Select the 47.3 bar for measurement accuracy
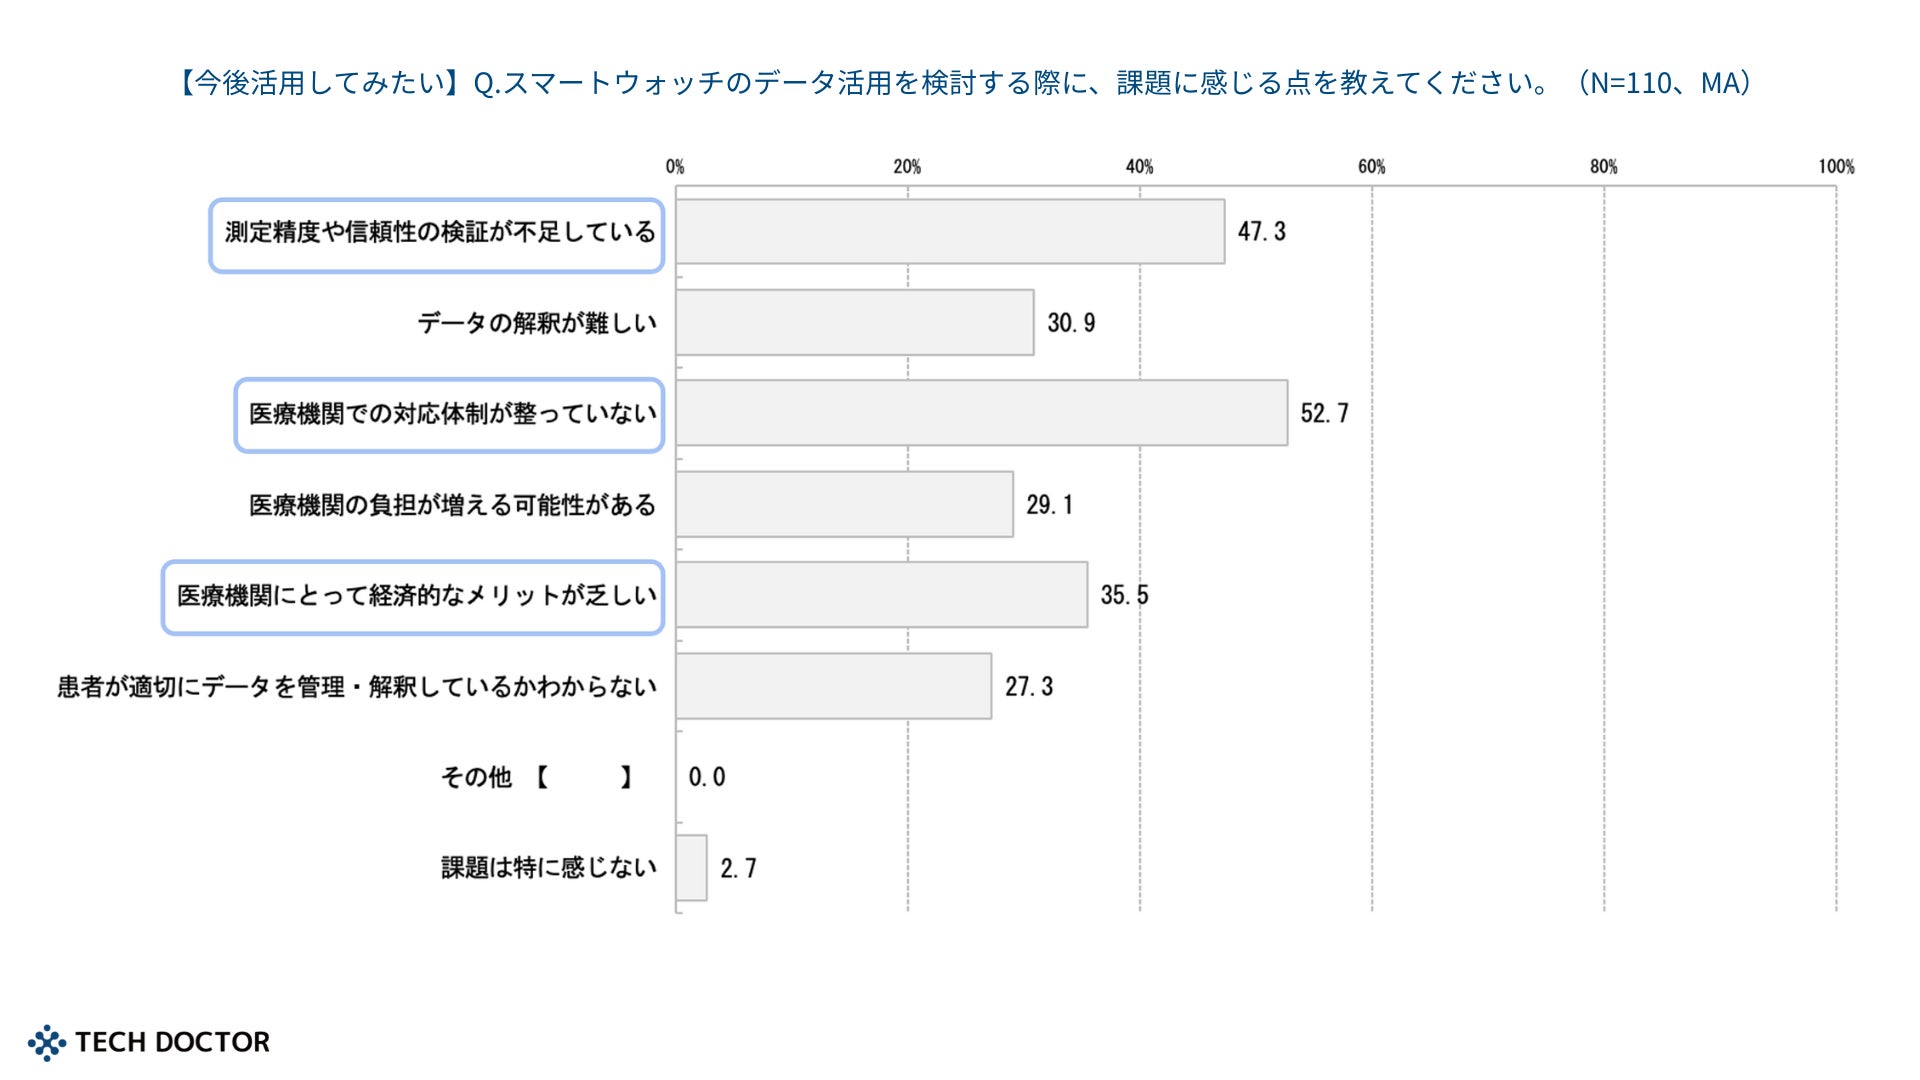Image resolution: width=1920 pixels, height=1080 pixels. click(x=949, y=232)
